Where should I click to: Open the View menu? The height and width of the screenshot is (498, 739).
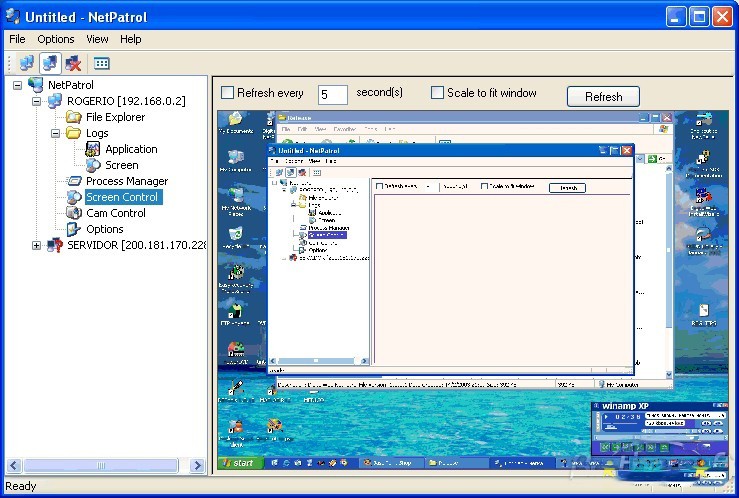click(97, 39)
